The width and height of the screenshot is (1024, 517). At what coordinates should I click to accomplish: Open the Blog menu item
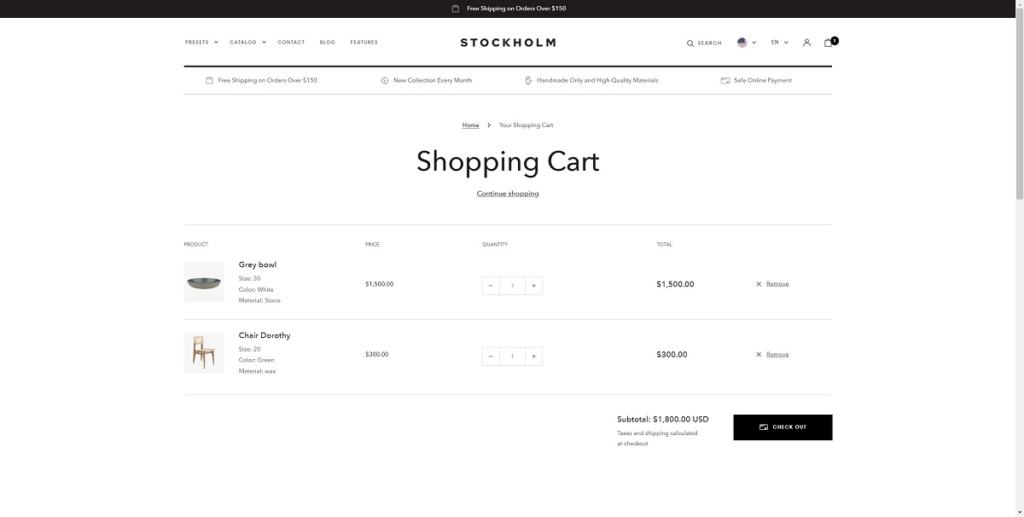(327, 42)
